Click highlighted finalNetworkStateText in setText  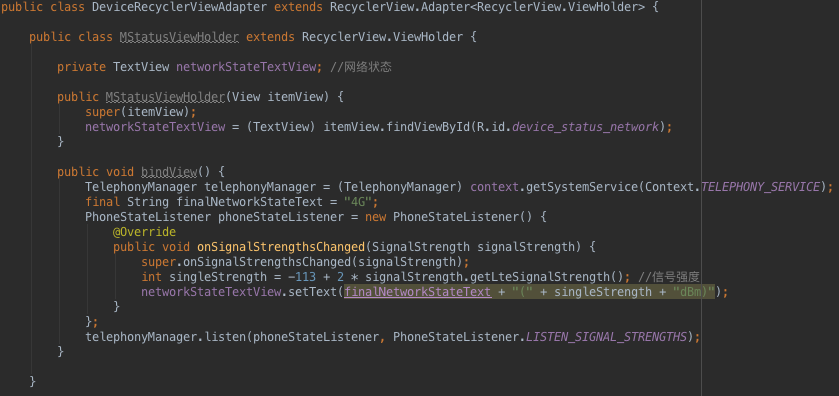418,292
